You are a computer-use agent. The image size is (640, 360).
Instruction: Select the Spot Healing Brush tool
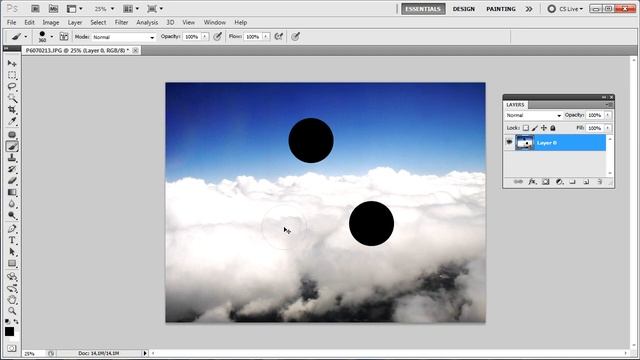point(12,135)
